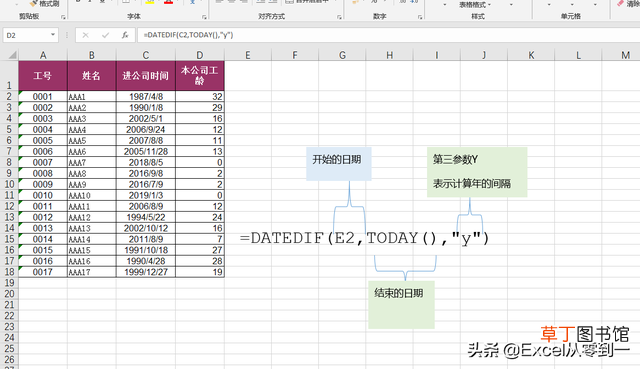Select row 12 header
640x369 pixels.
pyautogui.click(x=9, y=206)
